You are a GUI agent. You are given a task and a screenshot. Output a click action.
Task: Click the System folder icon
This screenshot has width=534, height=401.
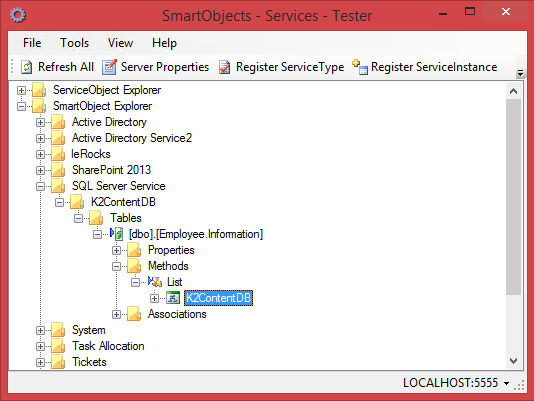[x=58, y=330]
